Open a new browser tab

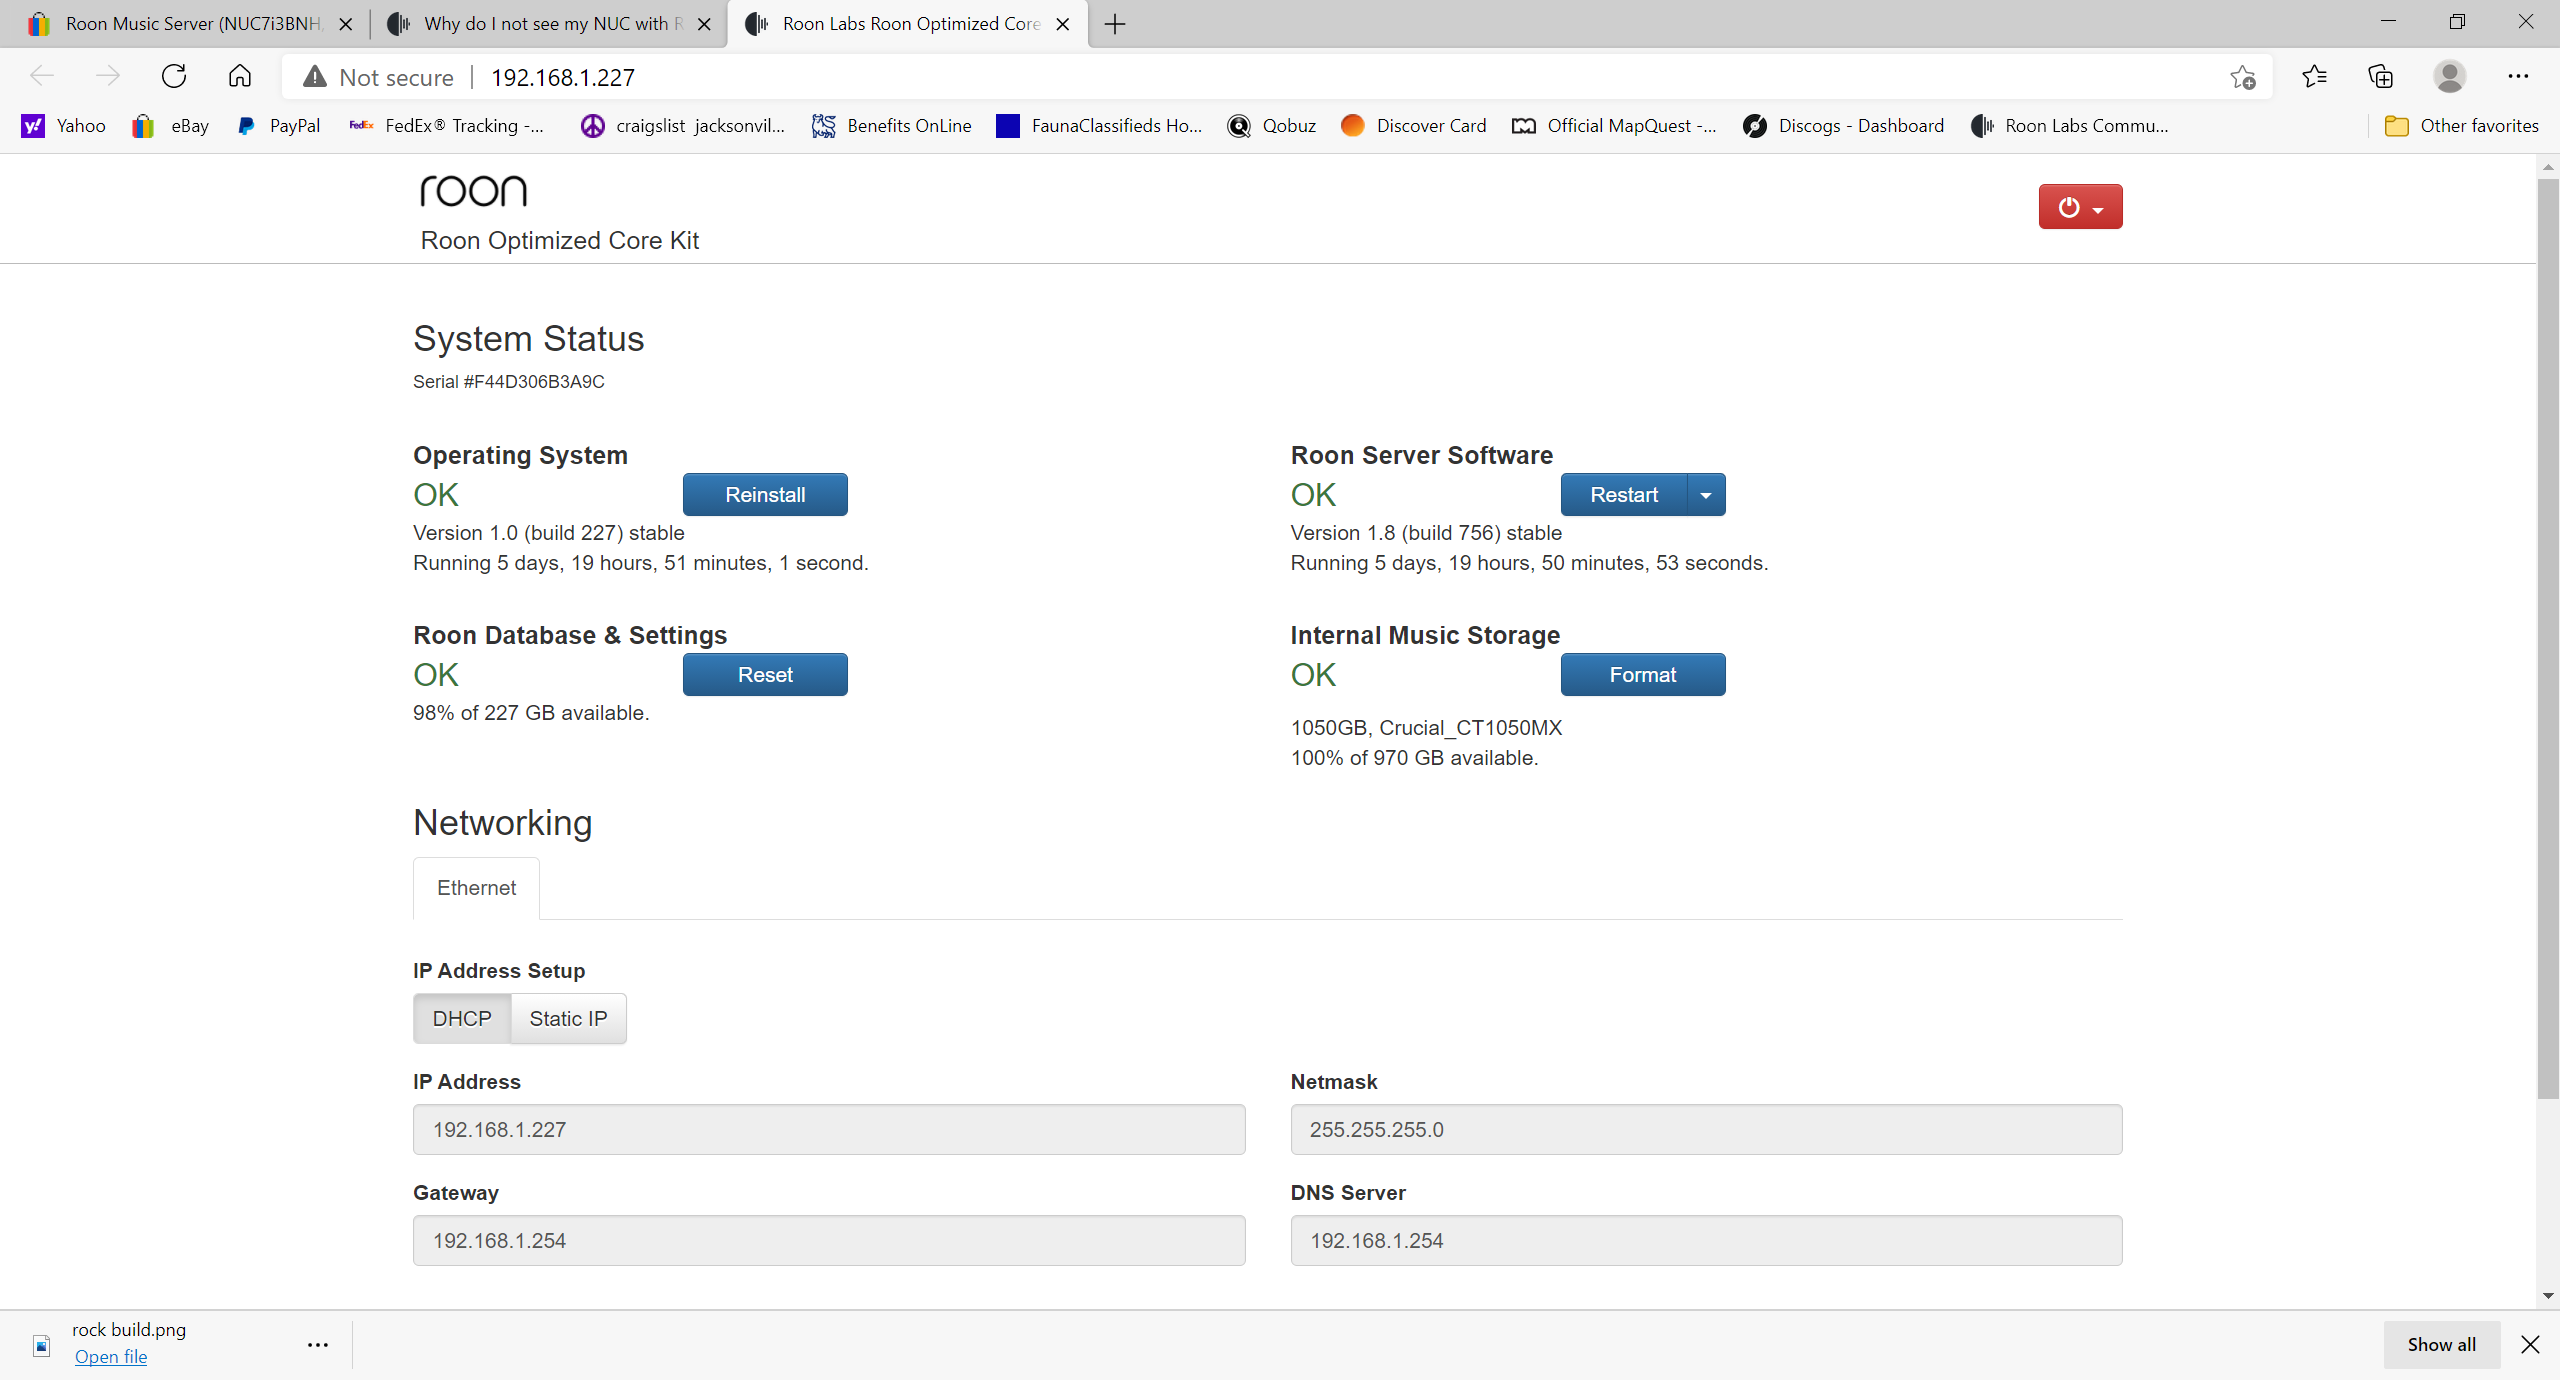[x=1115, y=24]
